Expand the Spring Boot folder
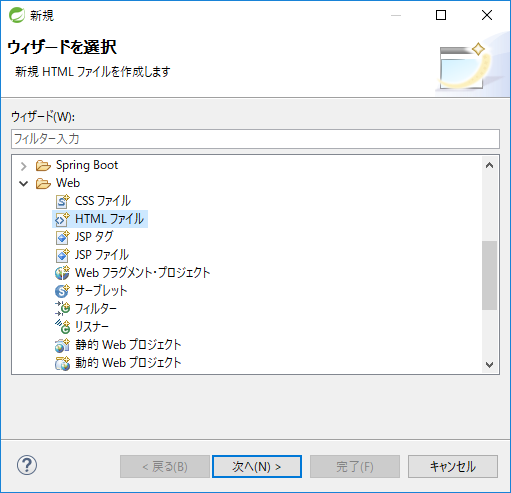Screen dimensions: 511x493 coord(24,166)
